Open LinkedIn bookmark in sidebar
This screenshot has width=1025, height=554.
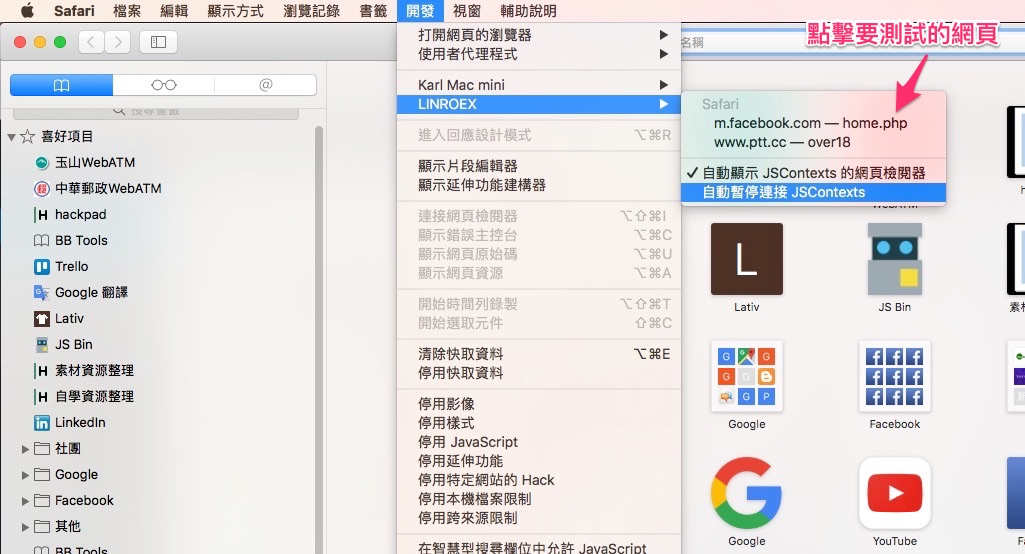(69, 423)
